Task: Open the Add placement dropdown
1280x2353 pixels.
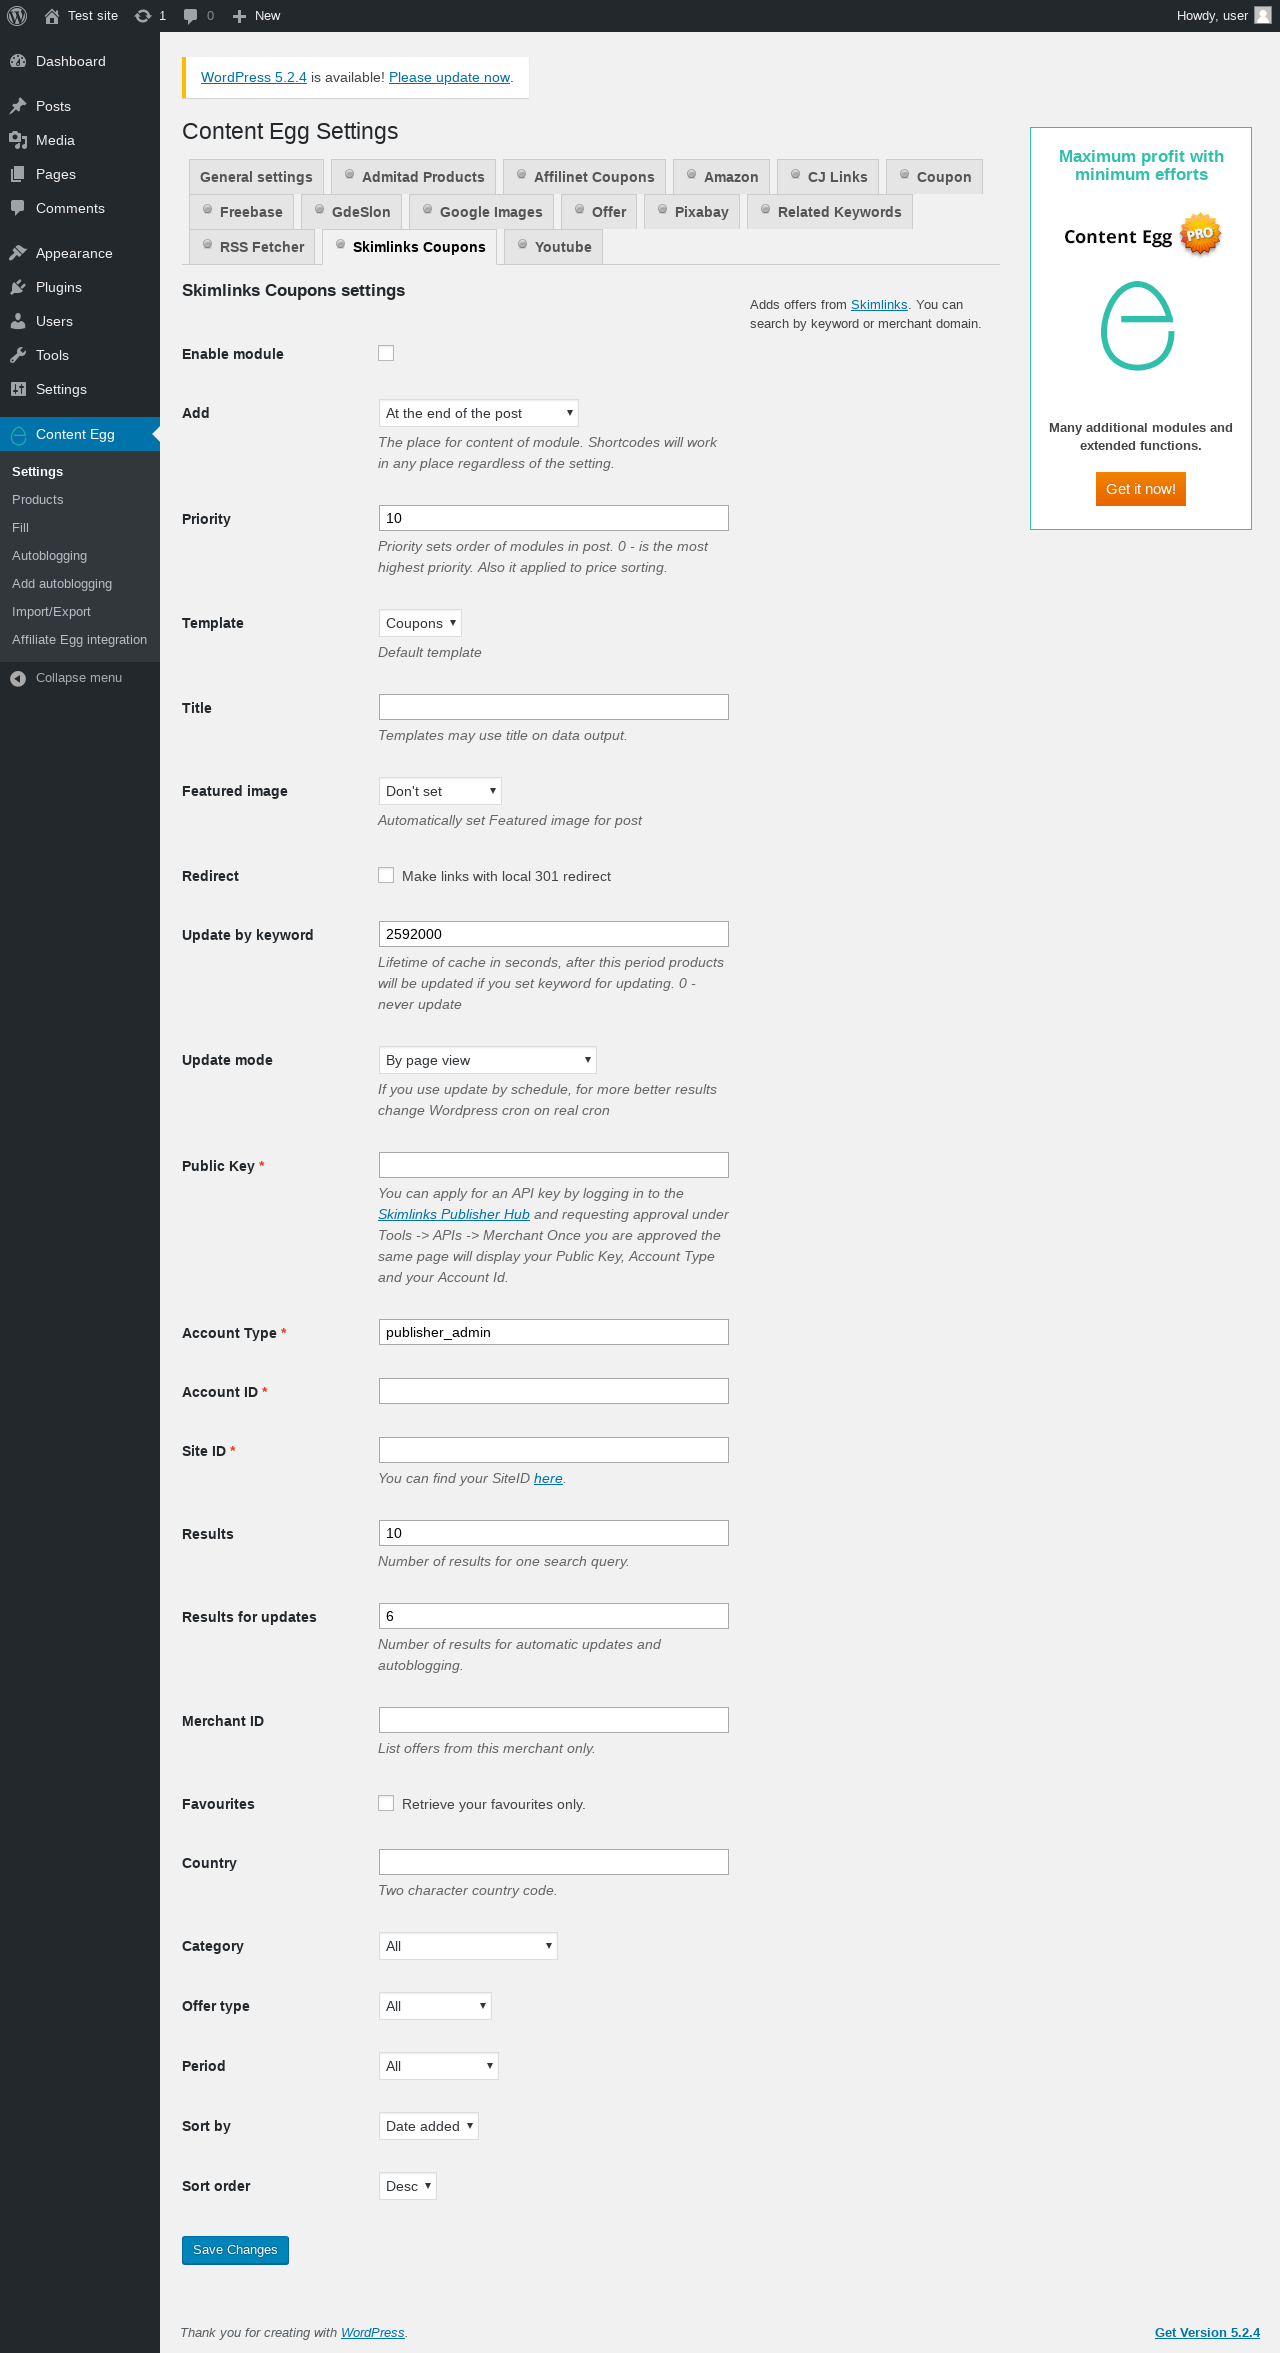Action: [478, 413]
